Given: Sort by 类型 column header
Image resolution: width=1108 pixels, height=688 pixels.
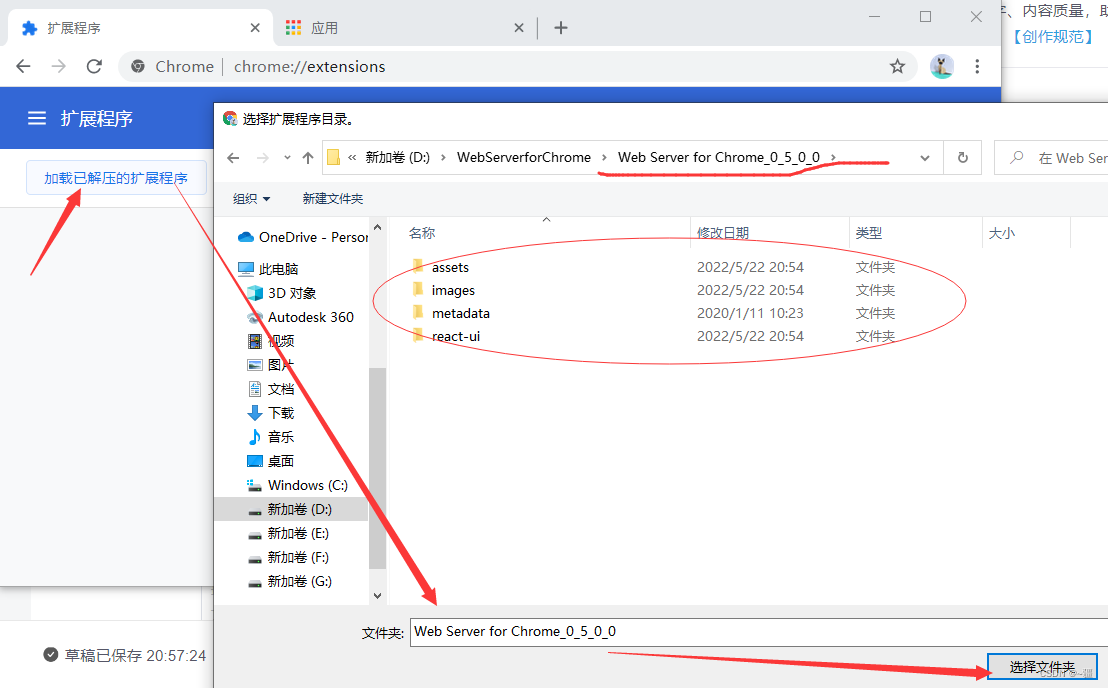Looking at the screenshot, I should (868, 233).
